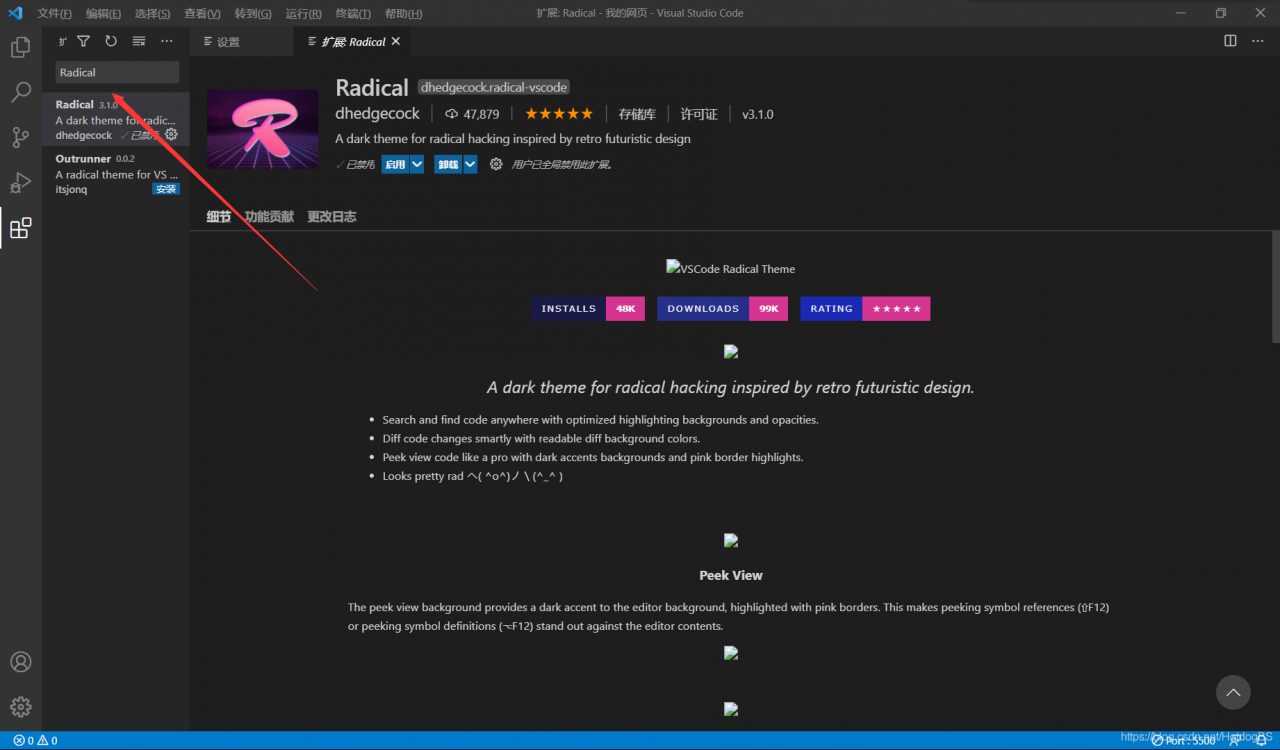Image resolution: width=1280 pixels, height=750 pixels.
Task: Close the 扩展: Radical tab
Action: coord(396,41)
